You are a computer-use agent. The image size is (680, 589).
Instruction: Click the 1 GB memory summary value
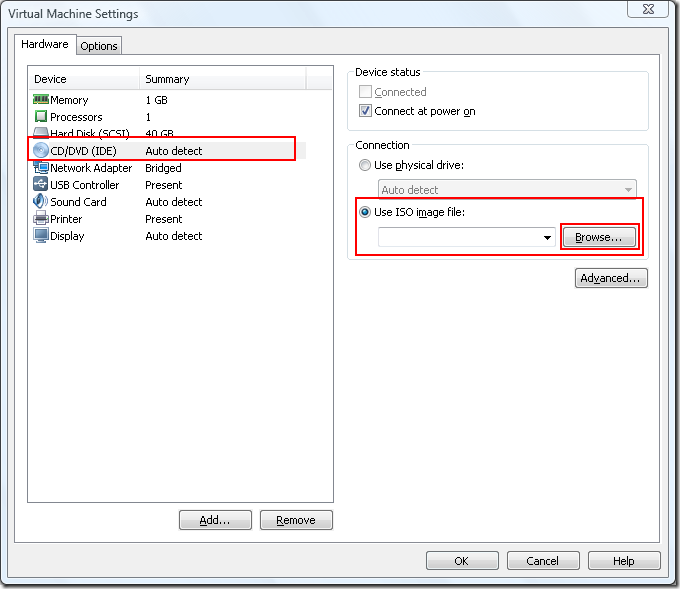coord(157,100)
